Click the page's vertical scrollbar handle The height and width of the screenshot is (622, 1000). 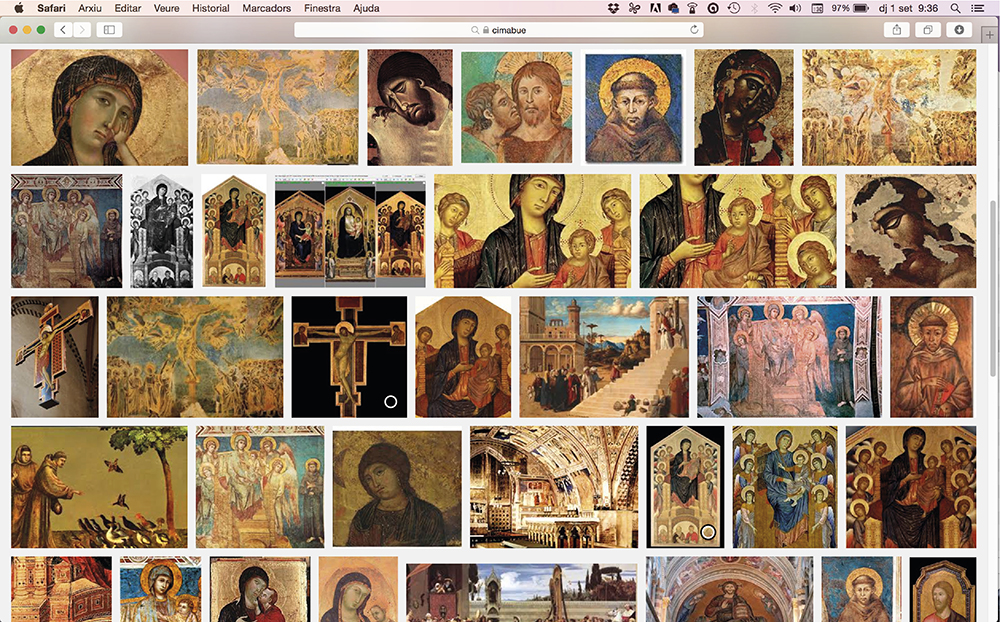[x=994, y=288]
